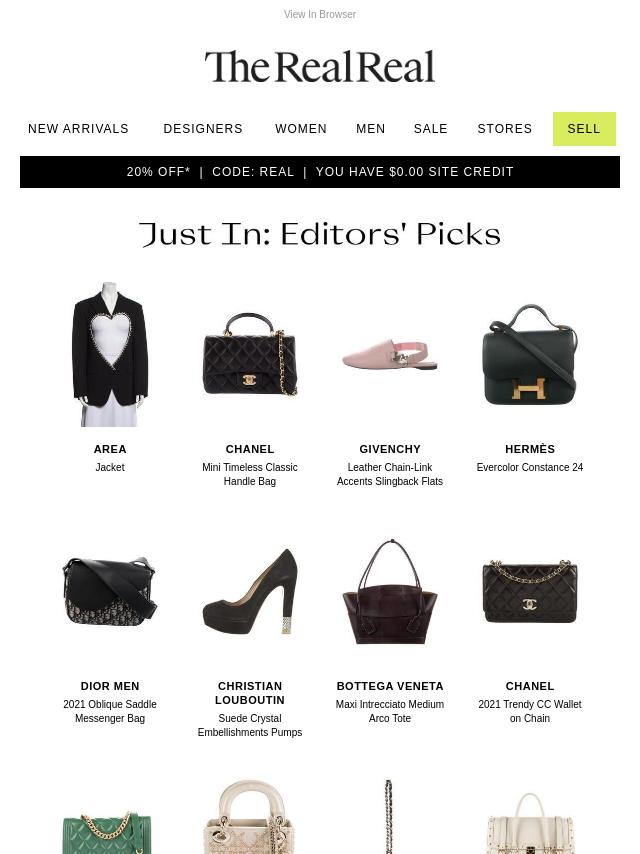This screenshot has height=854, width=640.
Task: Open the Designers menu item
Action: [203, 129]
